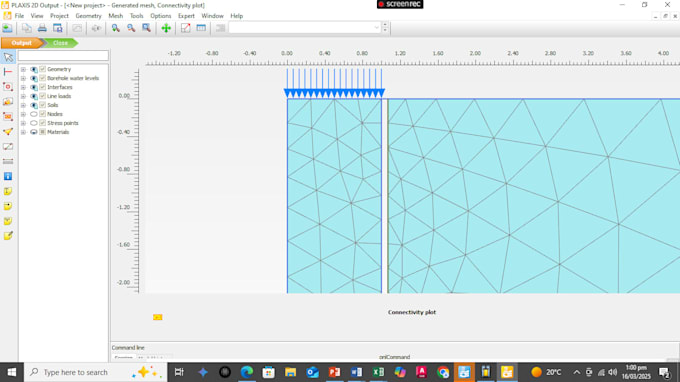Image resolution: width=680 pixels, height=382 pixels.
Task: Open the Geometry menu
Action: point(88,16)
